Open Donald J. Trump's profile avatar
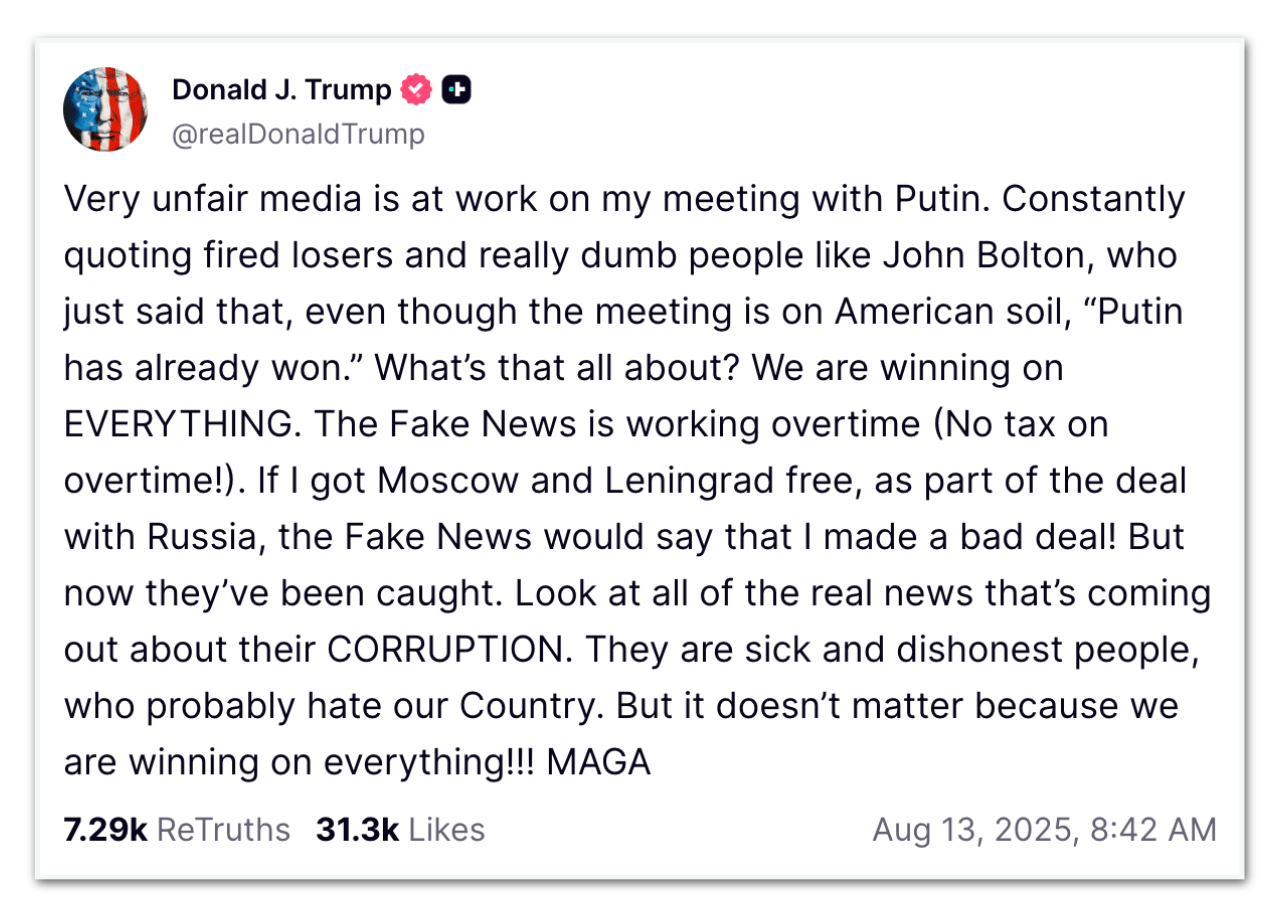1278x924 pixels. [105, 109]
